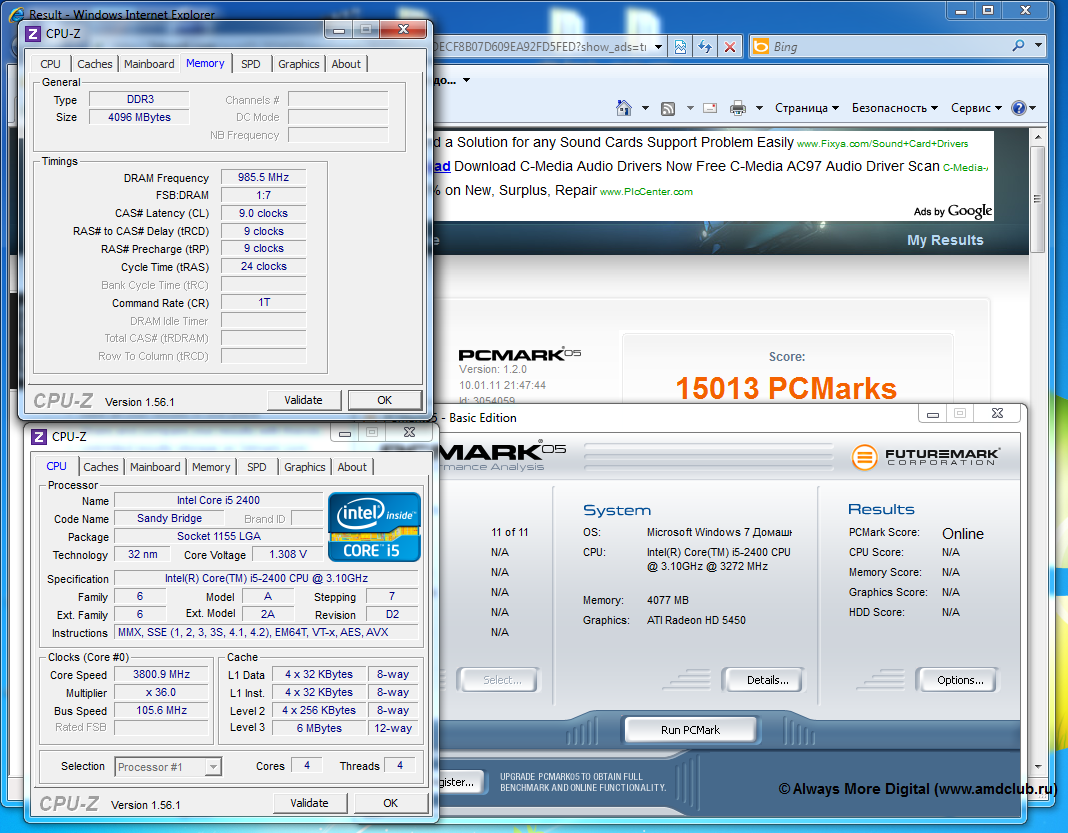Expand the home button dropdown arrow
Screen dimensions: 1068x833
[x=645, y=108]
